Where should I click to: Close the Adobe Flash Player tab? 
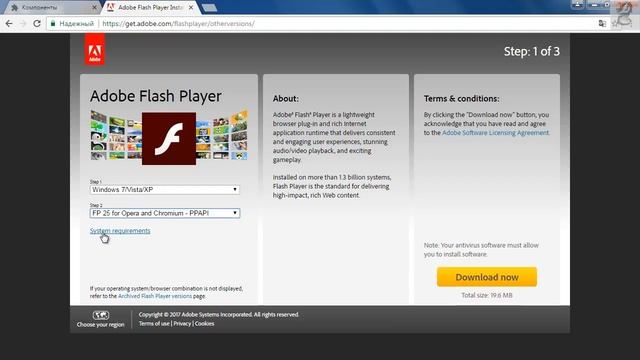(191, 7)
